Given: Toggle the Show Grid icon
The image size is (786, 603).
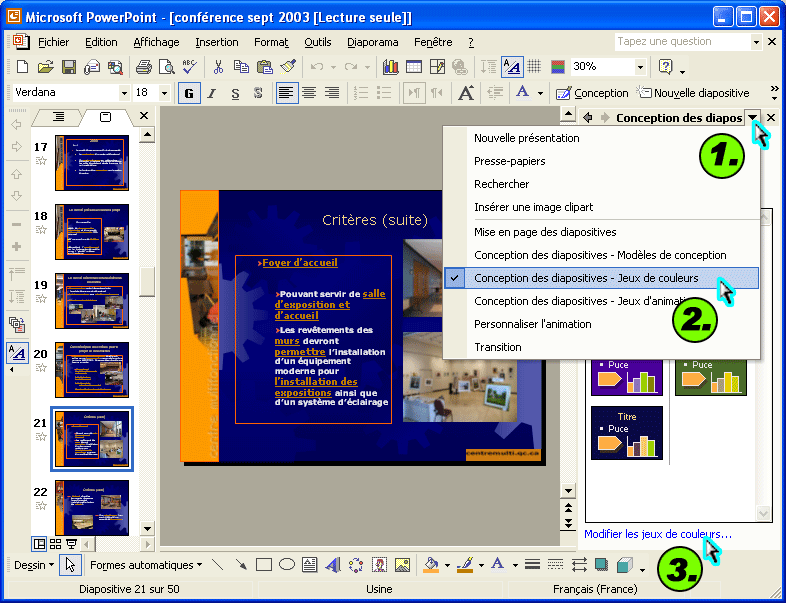Looking at the screenshot, I should point(534,67).
